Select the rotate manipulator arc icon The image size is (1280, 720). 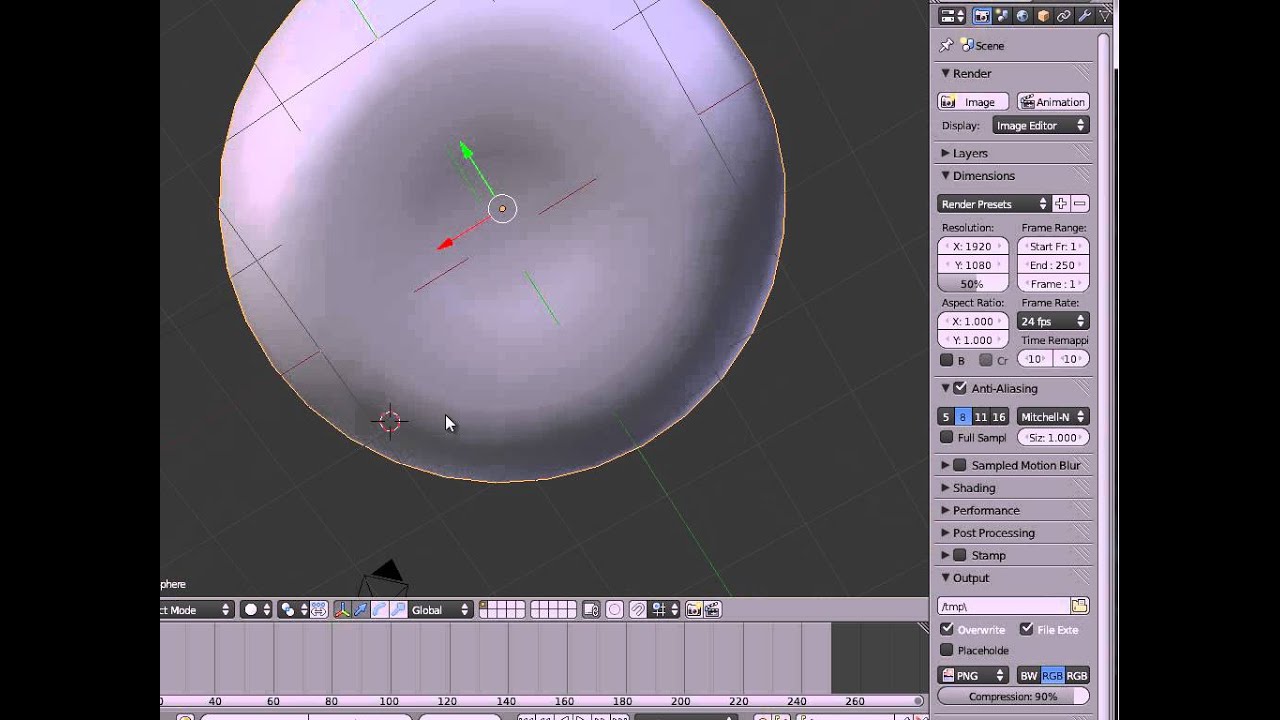pos(380,610)
